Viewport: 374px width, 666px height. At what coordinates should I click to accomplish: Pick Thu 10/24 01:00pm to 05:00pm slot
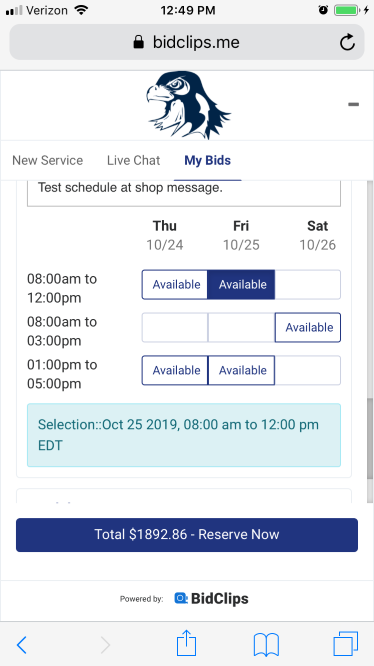pyautogui.click(x=175, y=370)
